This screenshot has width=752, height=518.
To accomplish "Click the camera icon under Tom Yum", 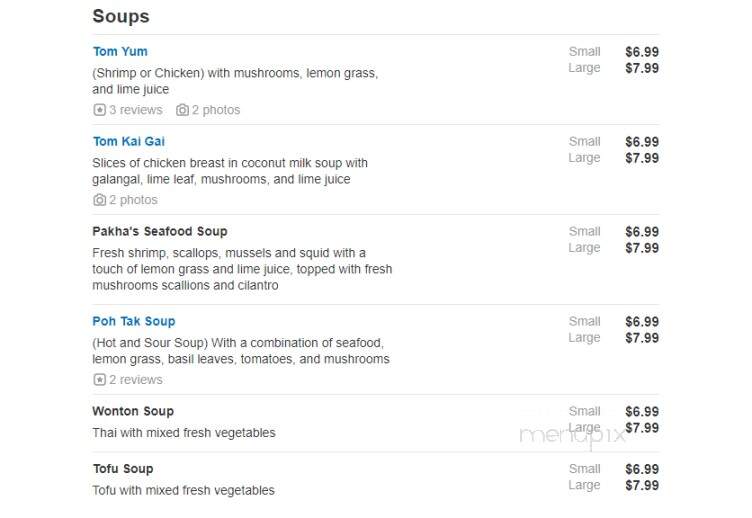I will (x=182, y=110).
